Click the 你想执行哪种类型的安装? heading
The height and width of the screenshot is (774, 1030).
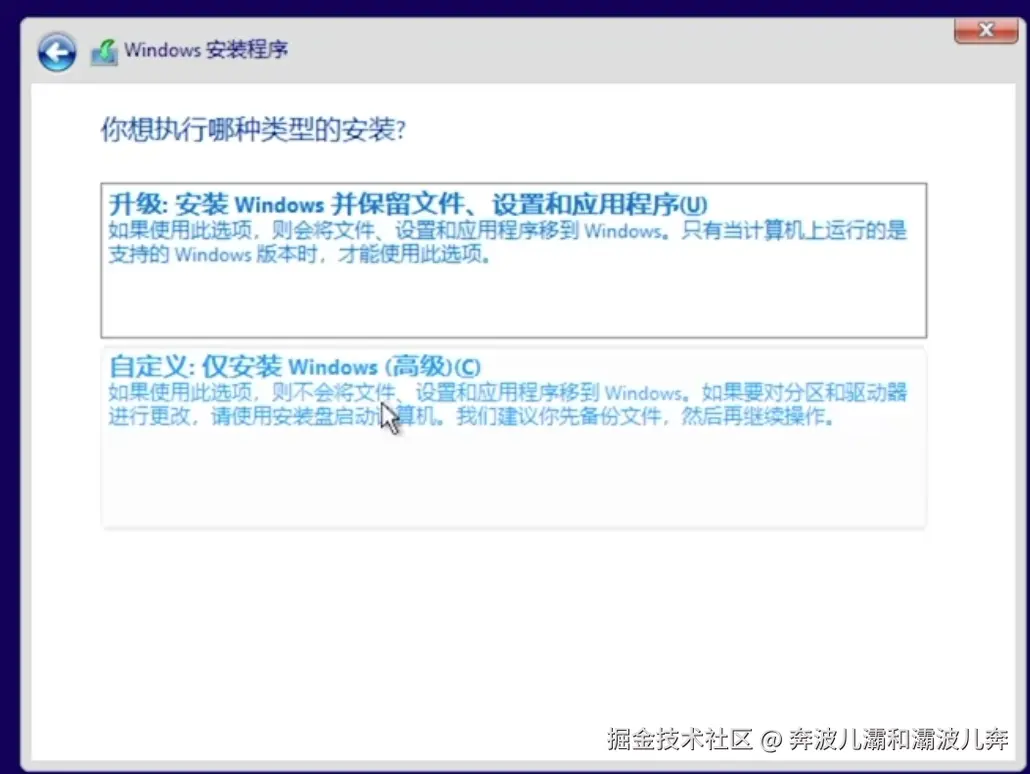click(x=253, y=129)
